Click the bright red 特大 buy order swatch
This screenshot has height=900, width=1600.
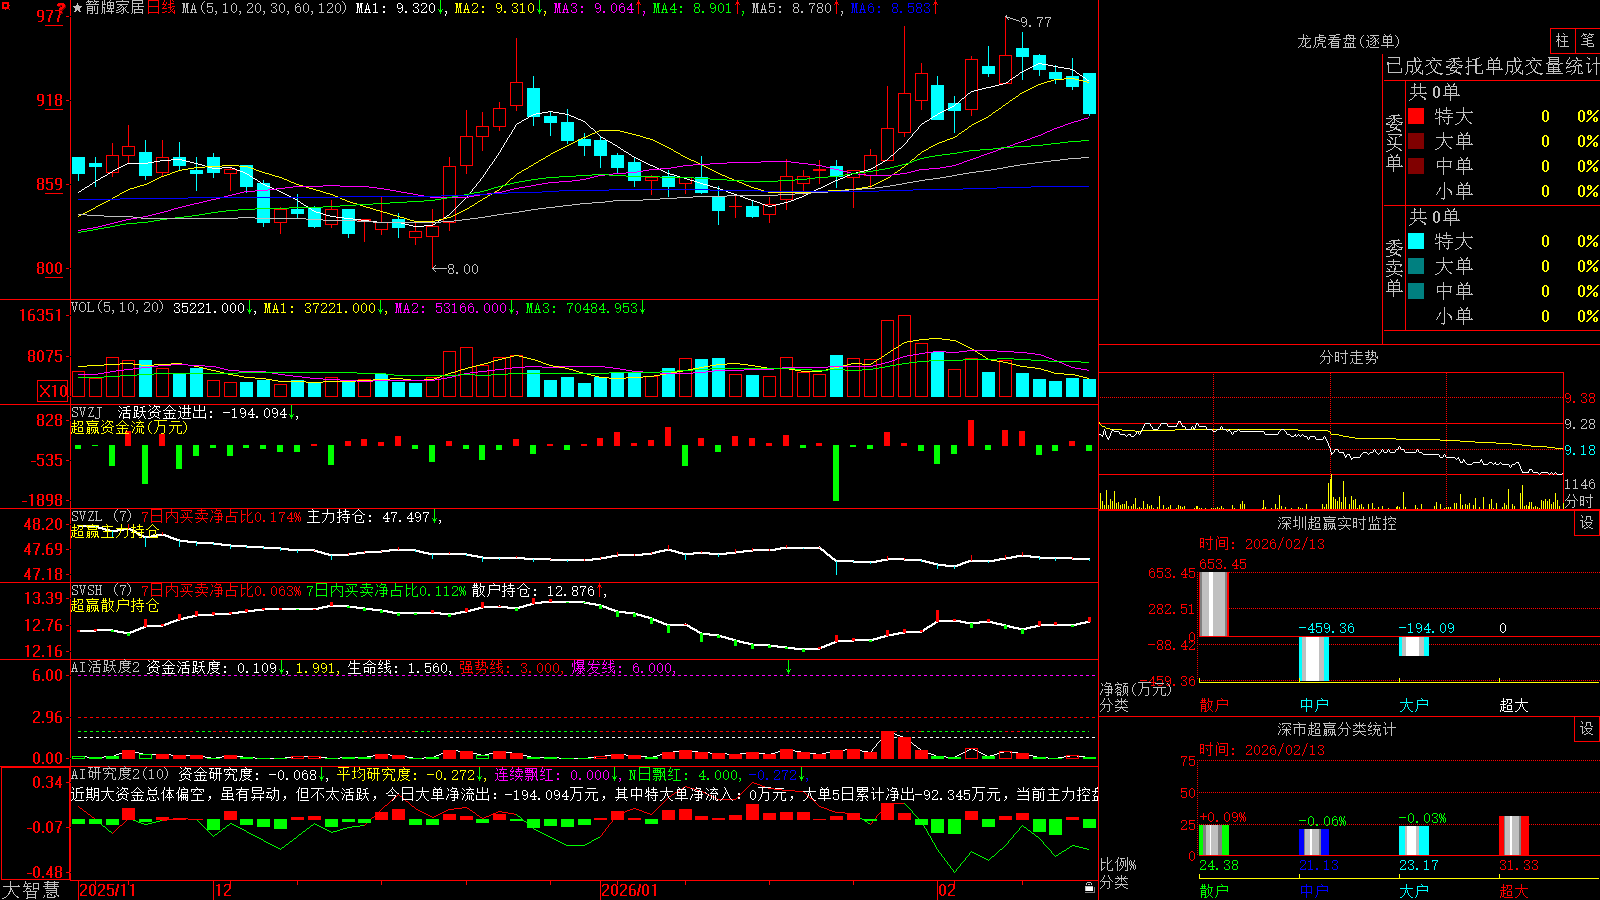tap(1416, 116)
